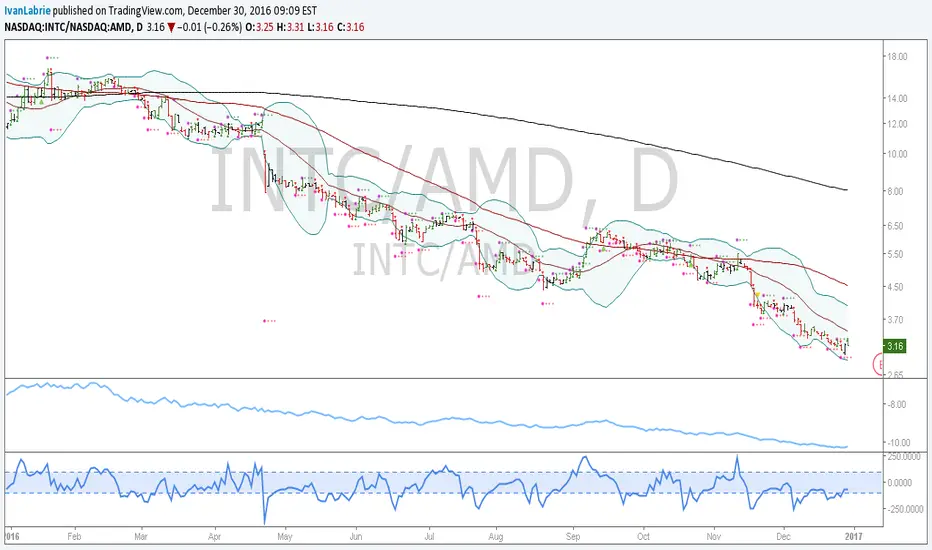Click the Aug label on the time axis
The height and width of the screenshot is (550, 932).
[496, 536]
